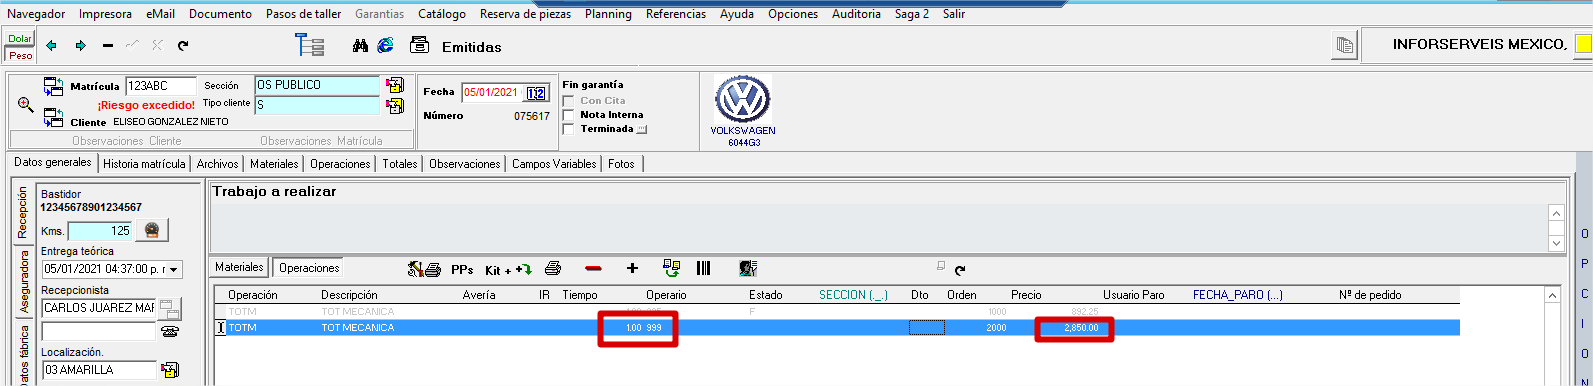Open the Pasos de taller menu
This screenshot has width=1593, height=386.
(303, 14)
